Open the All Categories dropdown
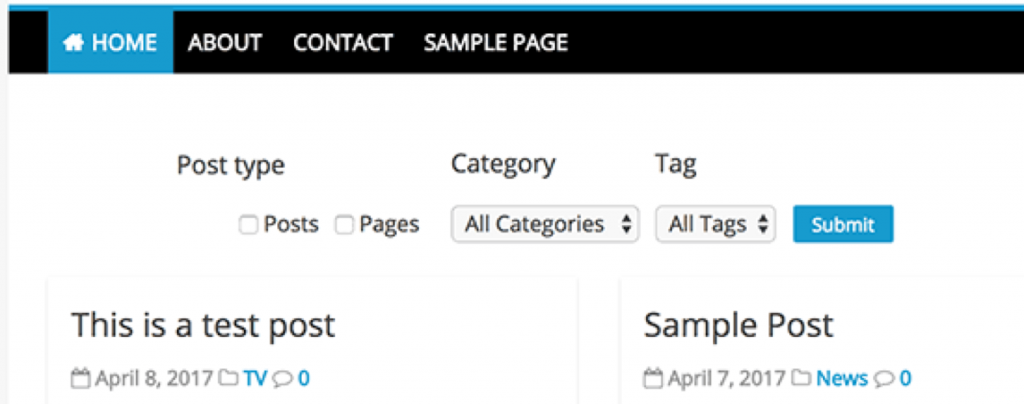 click(545, 225)
